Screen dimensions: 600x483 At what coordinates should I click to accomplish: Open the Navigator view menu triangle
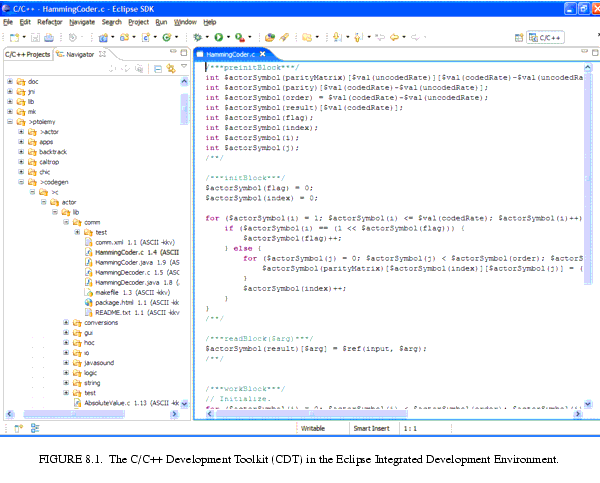[182, 68]
